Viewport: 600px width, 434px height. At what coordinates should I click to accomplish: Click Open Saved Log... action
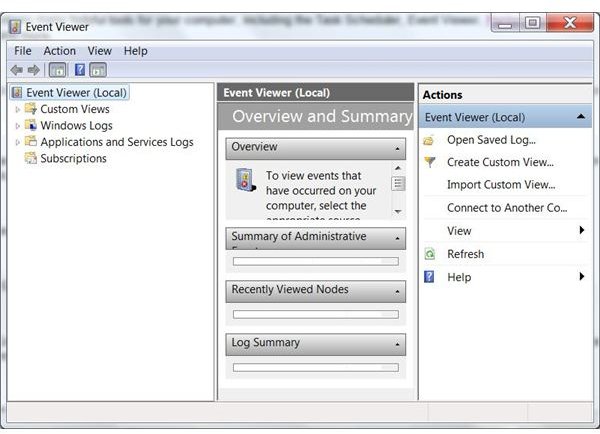491,140
